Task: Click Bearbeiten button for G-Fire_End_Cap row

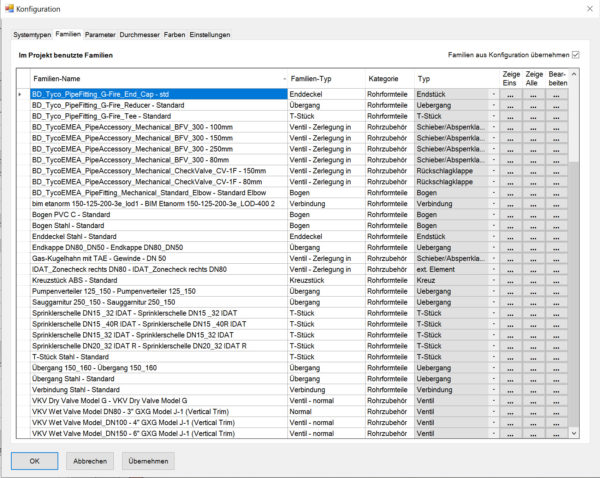Action: pos(556,94)
